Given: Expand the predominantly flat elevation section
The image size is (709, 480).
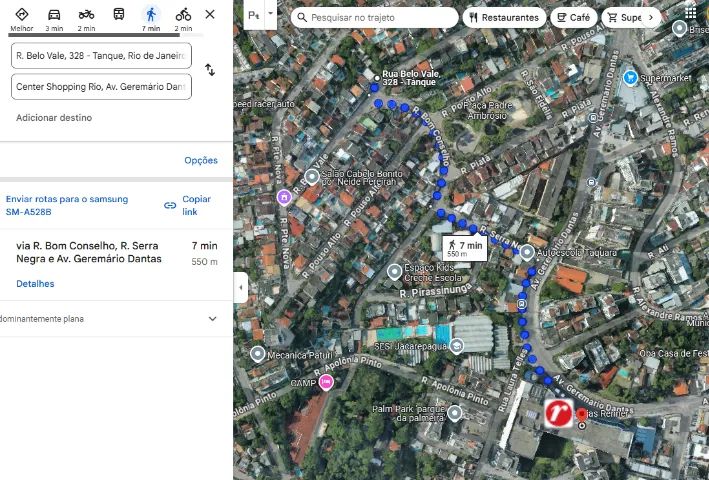Looking at the screenshot, I should pos(212,319).
